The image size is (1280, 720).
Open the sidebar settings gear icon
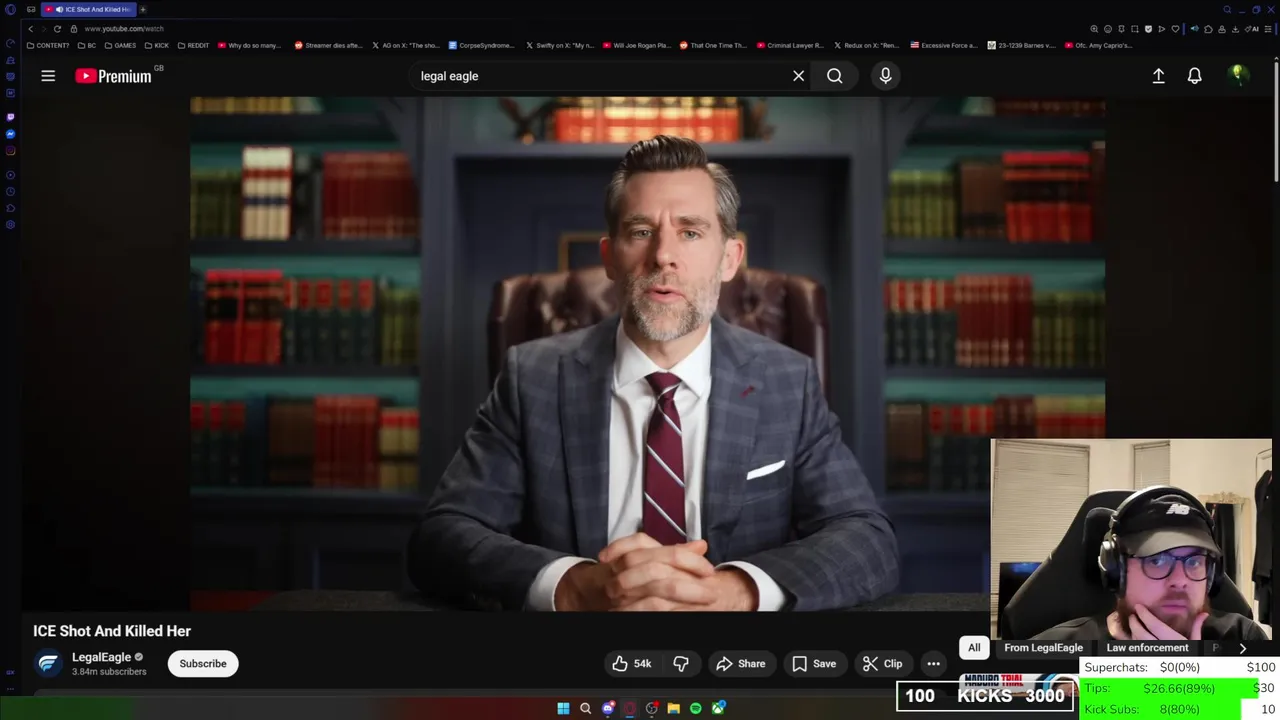pyautogui.click(x=10, y=224)
